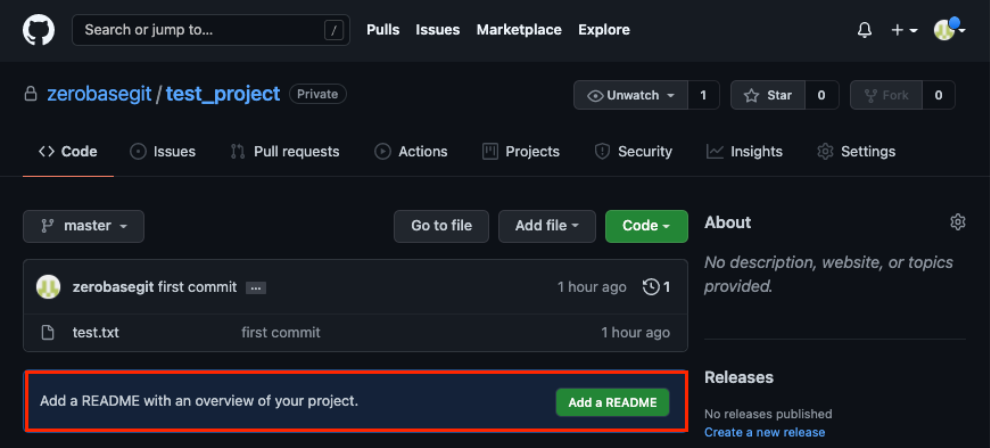Click the green Add a README button
This screenshot has height=448, width=990.
(612, 402)
